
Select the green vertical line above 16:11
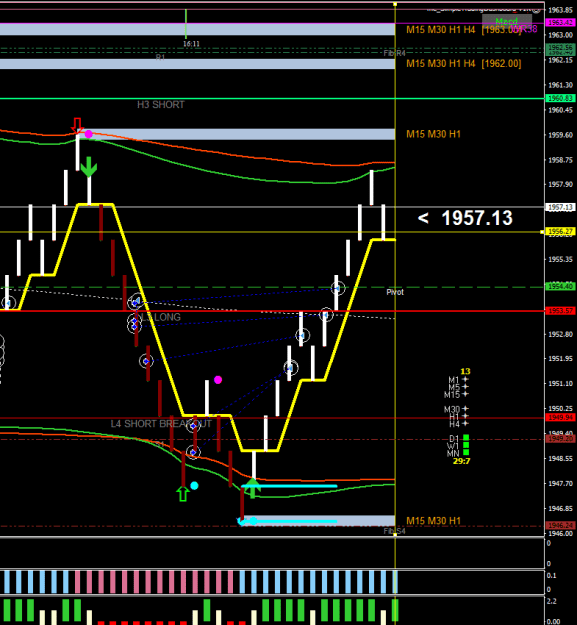(186, 24)
